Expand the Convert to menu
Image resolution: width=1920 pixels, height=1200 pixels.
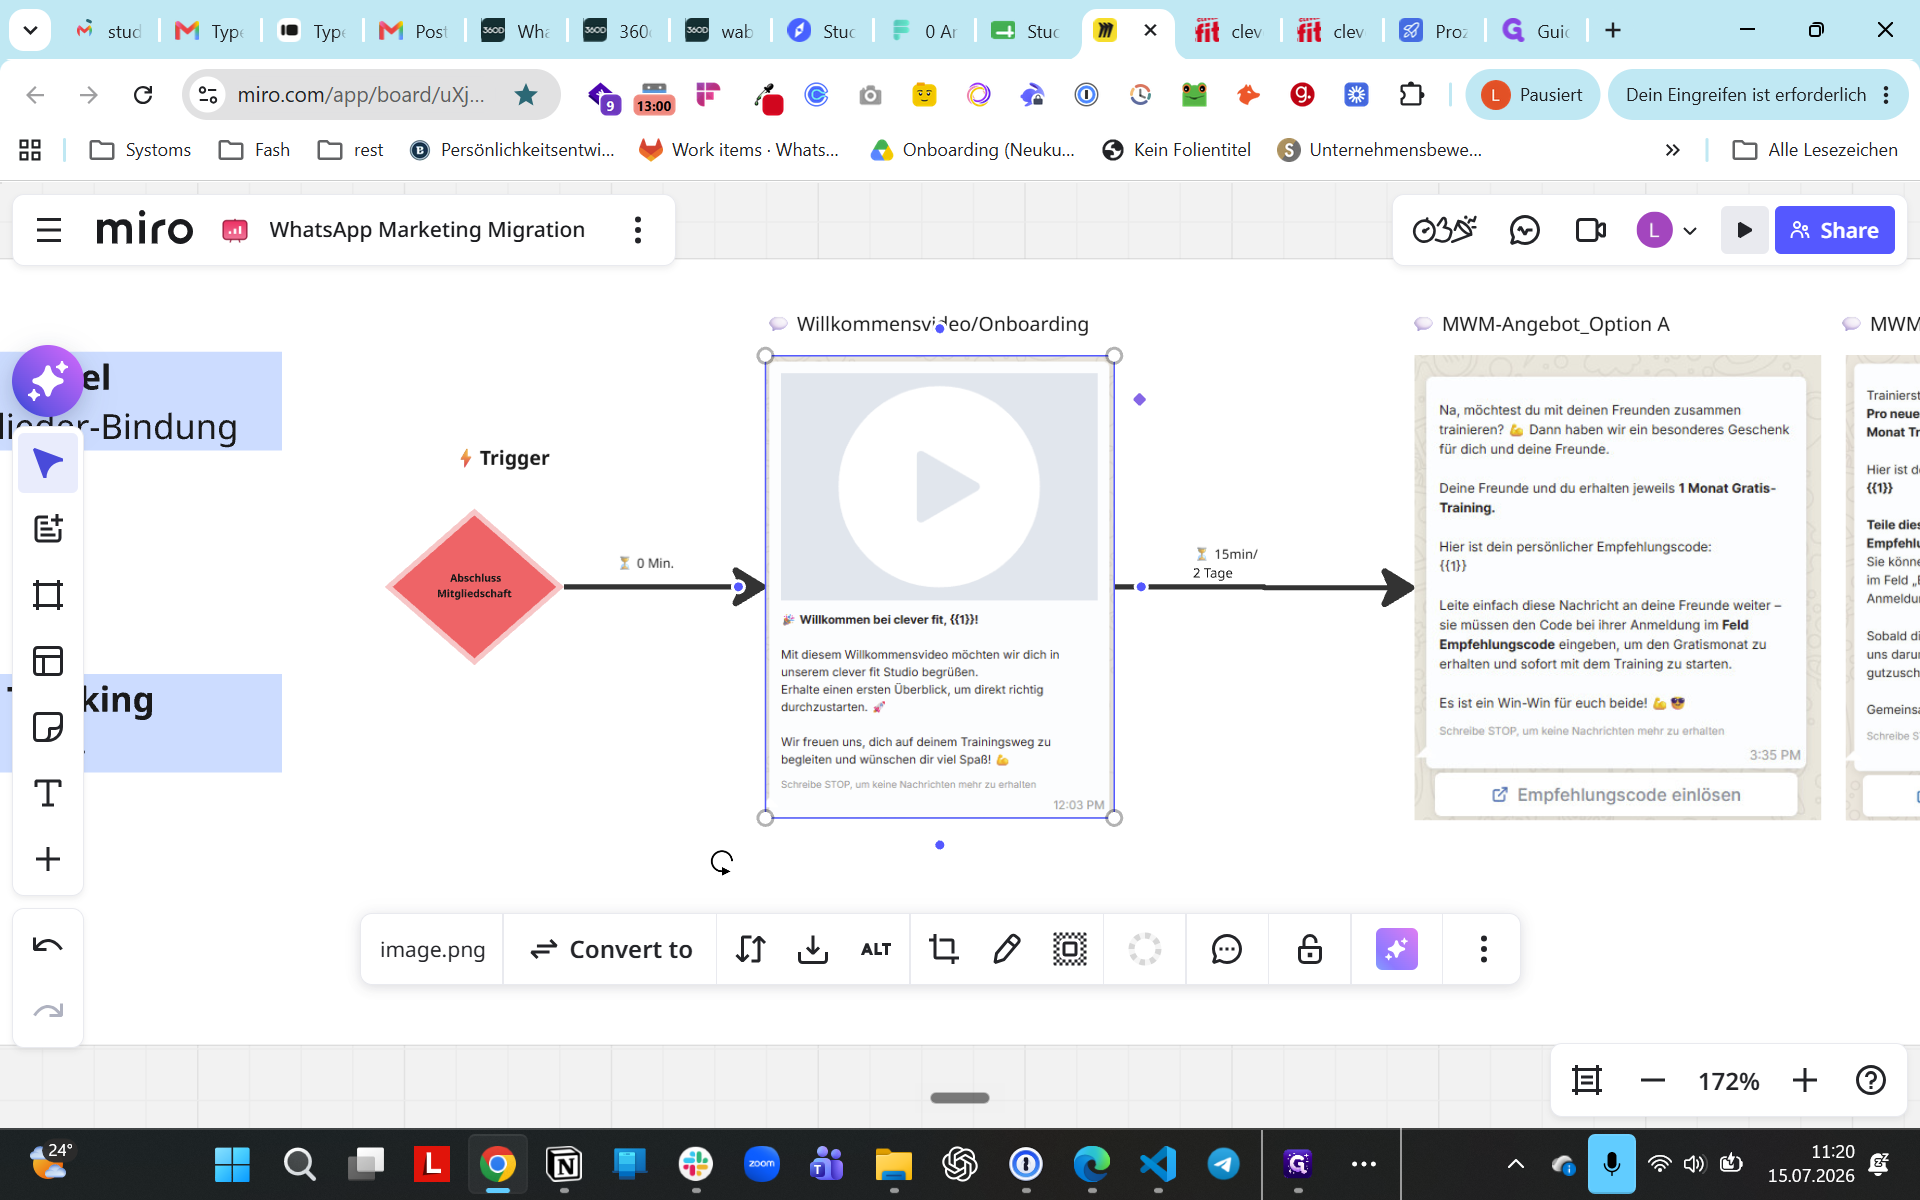[610, 949]
